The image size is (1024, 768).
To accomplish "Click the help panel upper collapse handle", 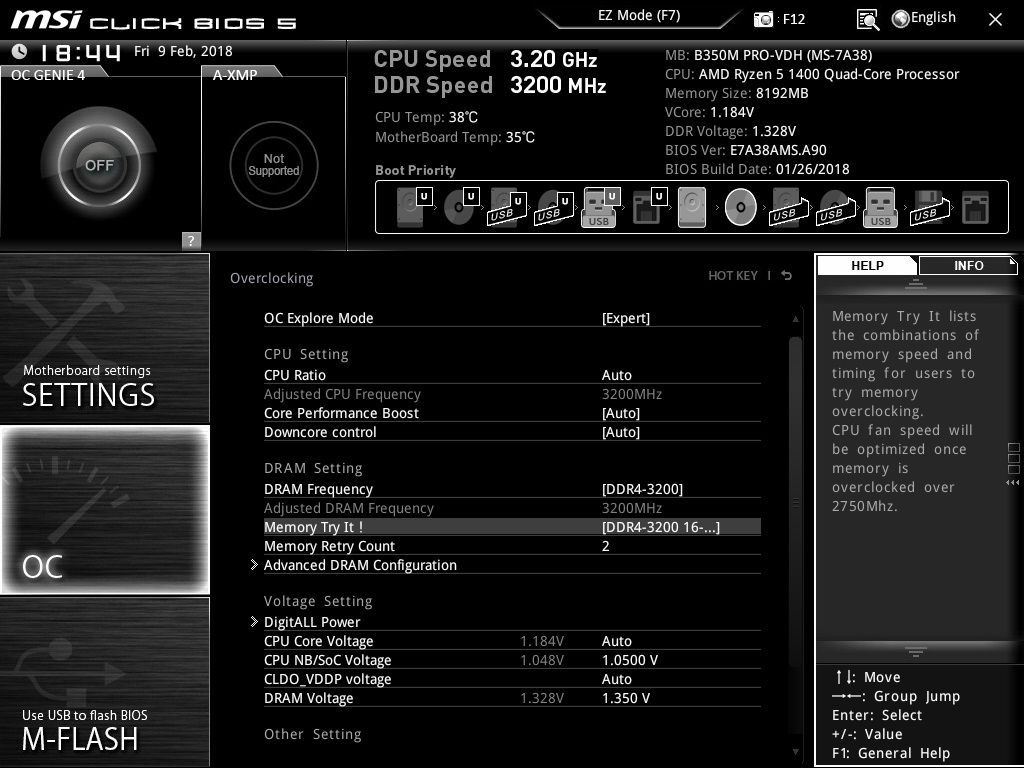I will point(916,284).
